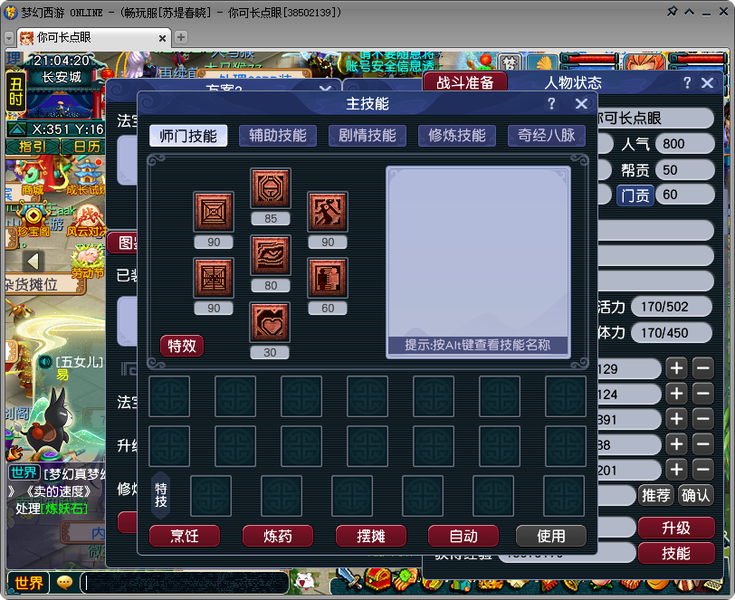Image resolution: width=735 pixels, height=600 pixels.
Task: Click the 技能 button in character panel
Action: [x=676, y=554]
